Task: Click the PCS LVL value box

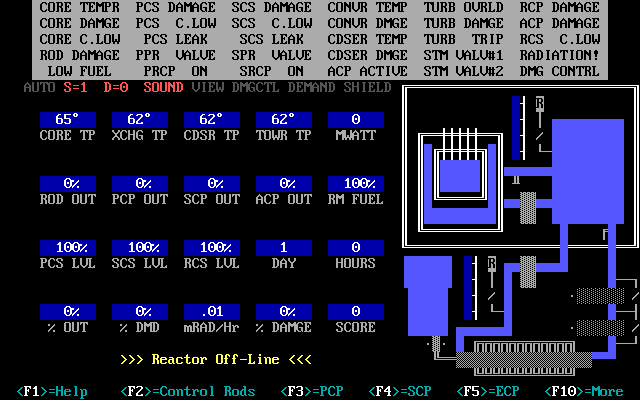Action: tap(68, 248)
